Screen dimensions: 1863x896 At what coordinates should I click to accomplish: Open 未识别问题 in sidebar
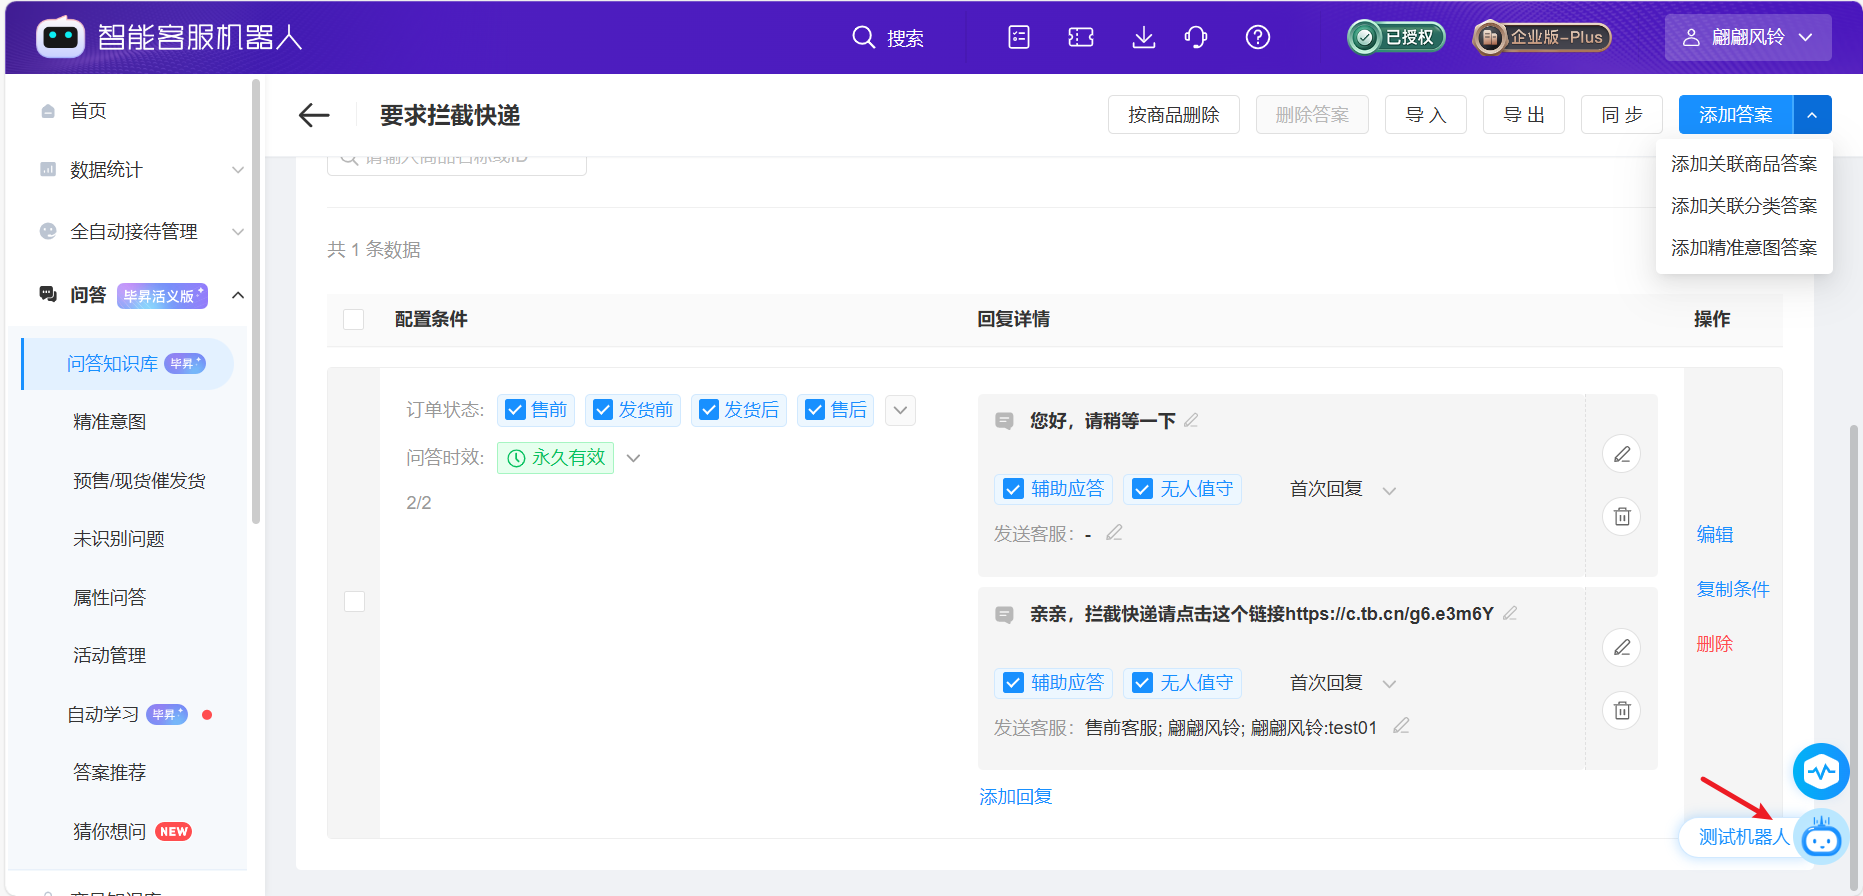(118, 539)
